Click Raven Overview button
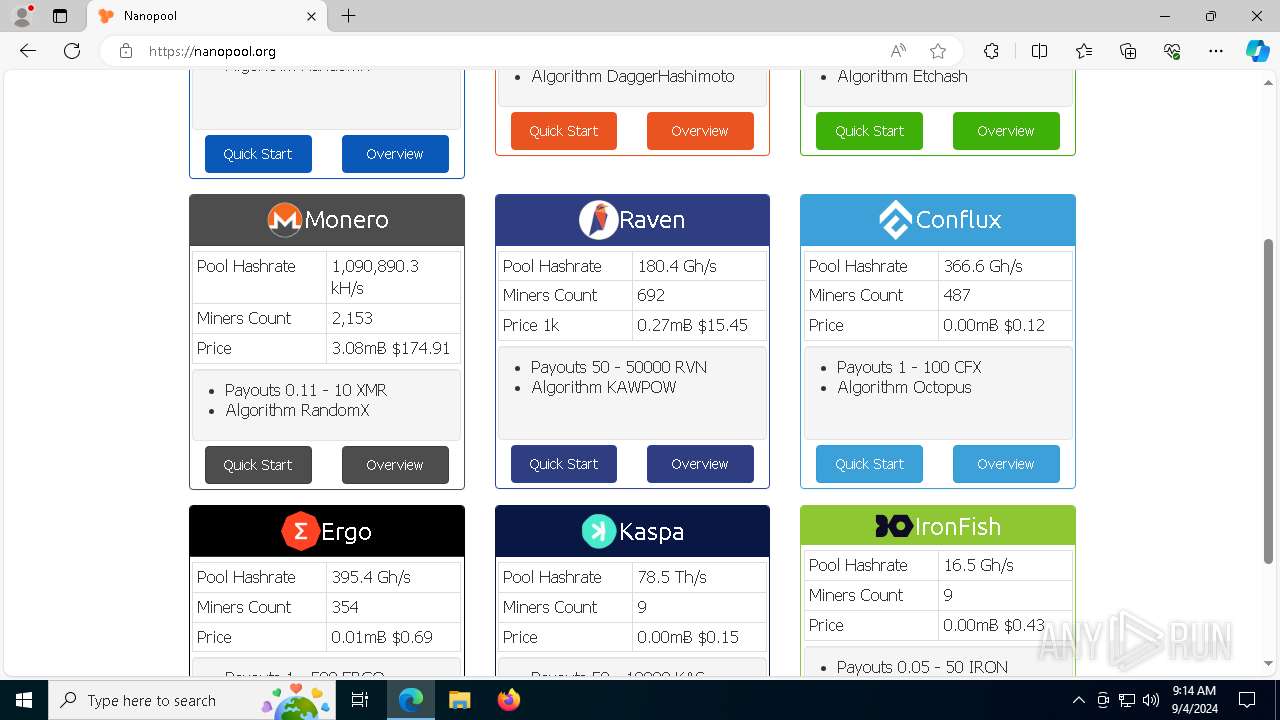Viewport: 1280px width, 720px height. (x=700, y=464)
